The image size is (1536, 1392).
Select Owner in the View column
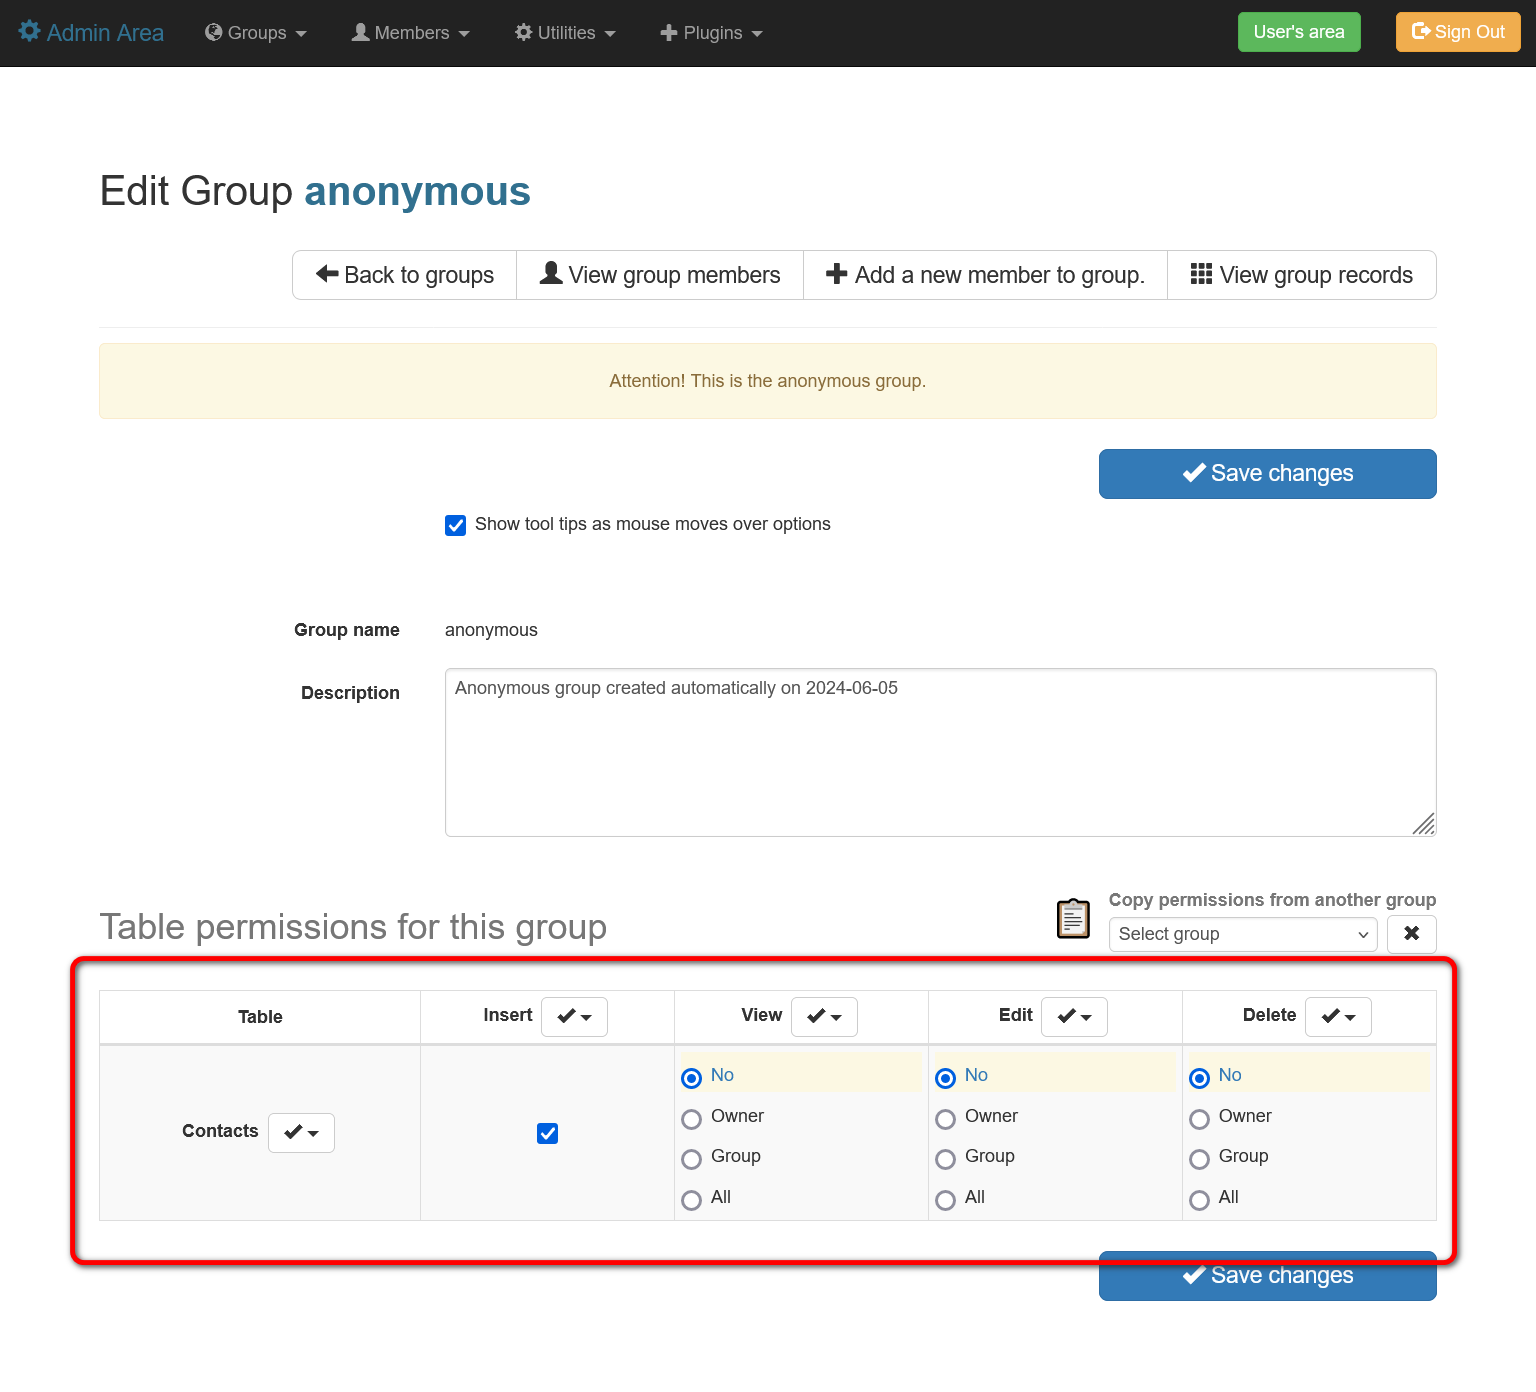point(692,1119)
